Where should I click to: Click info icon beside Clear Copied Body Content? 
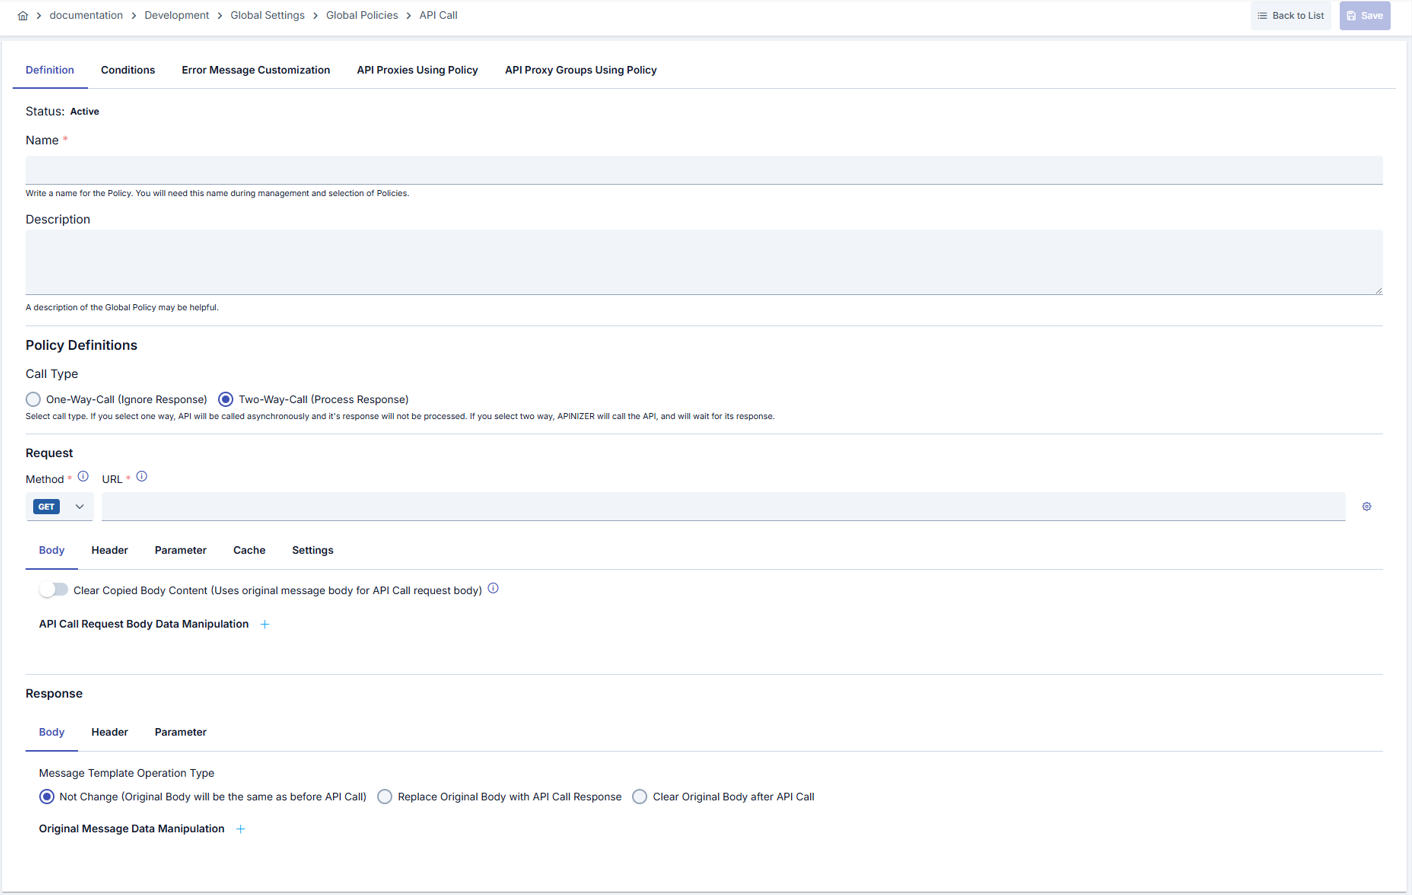click(x=493, y=589)
